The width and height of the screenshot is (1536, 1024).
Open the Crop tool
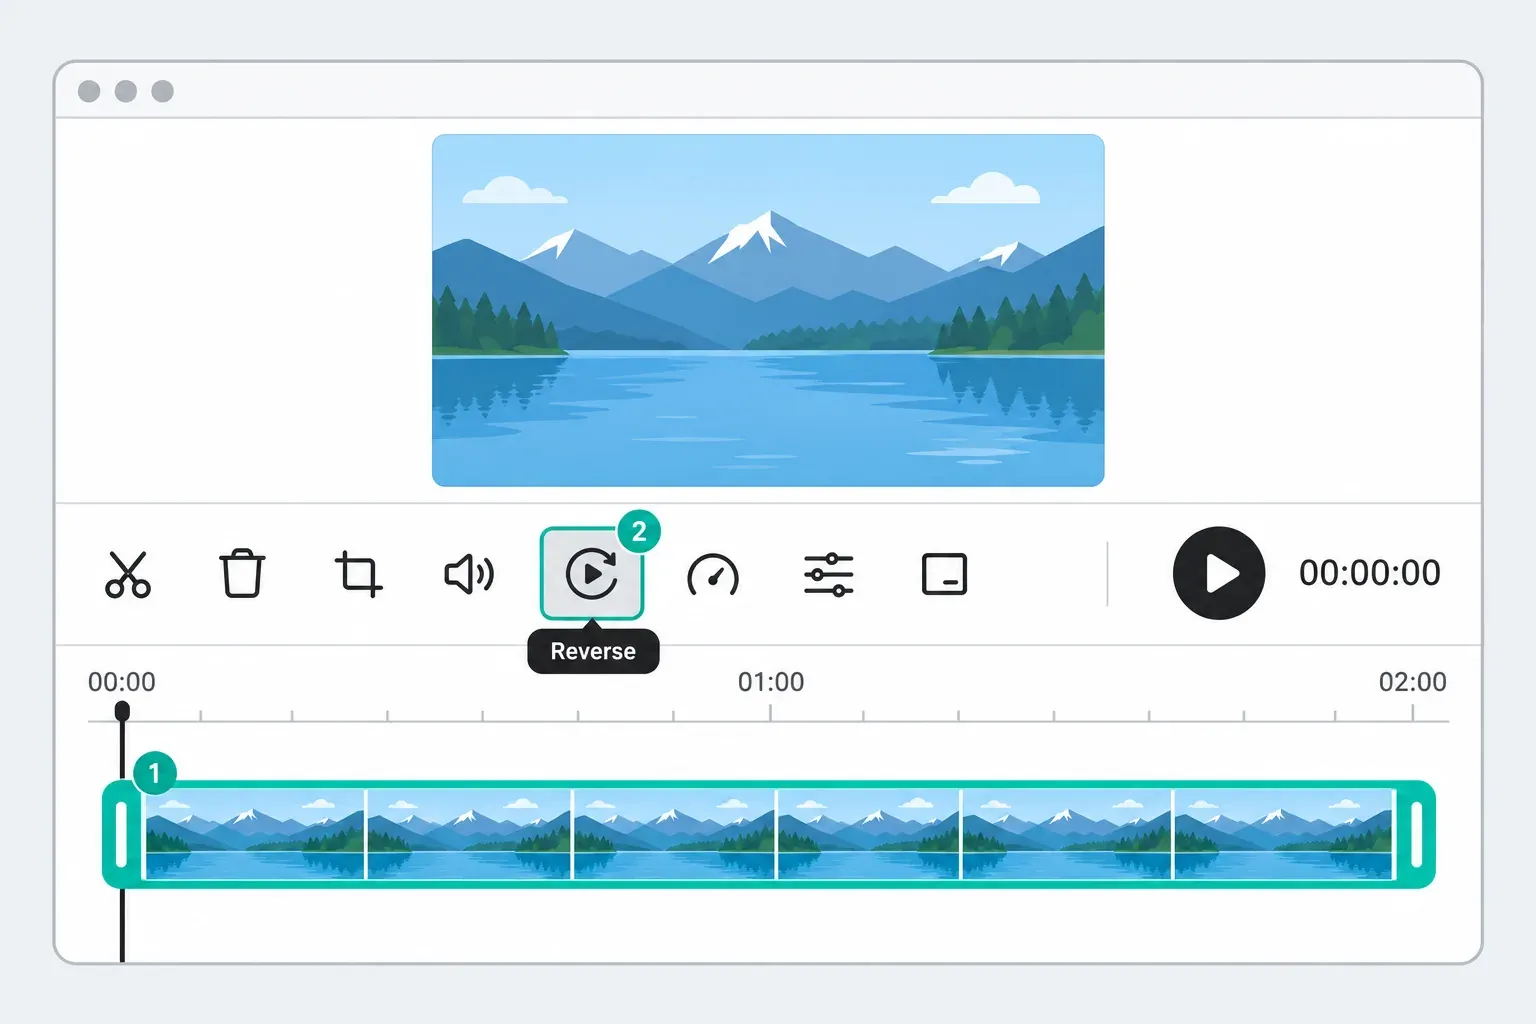click(357, 574)
